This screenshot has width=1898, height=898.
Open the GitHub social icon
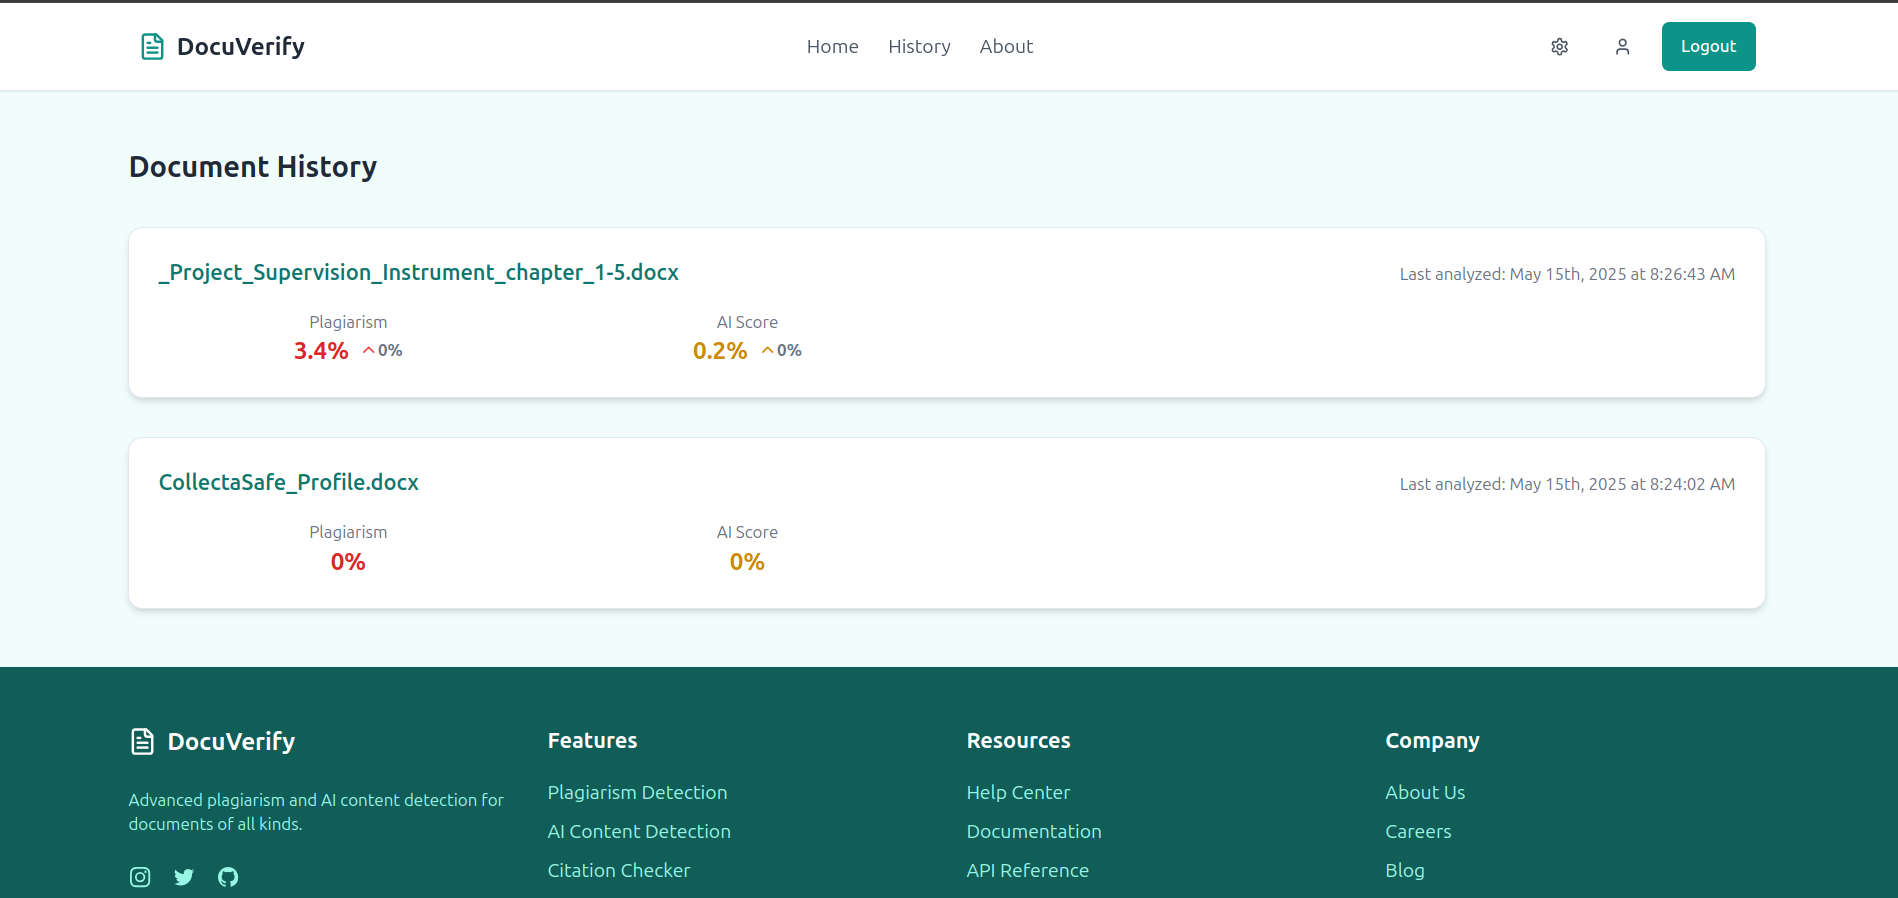[x=228, y=877]
